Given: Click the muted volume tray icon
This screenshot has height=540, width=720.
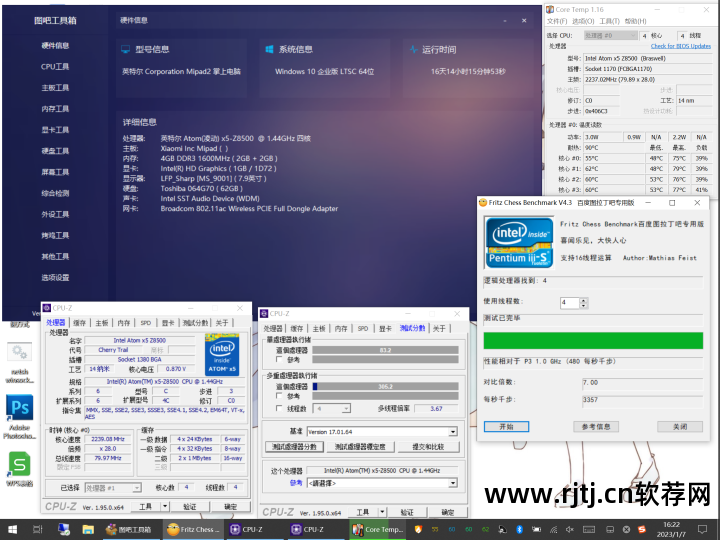Looking at the screenshot, I should [x=570, y=529].
